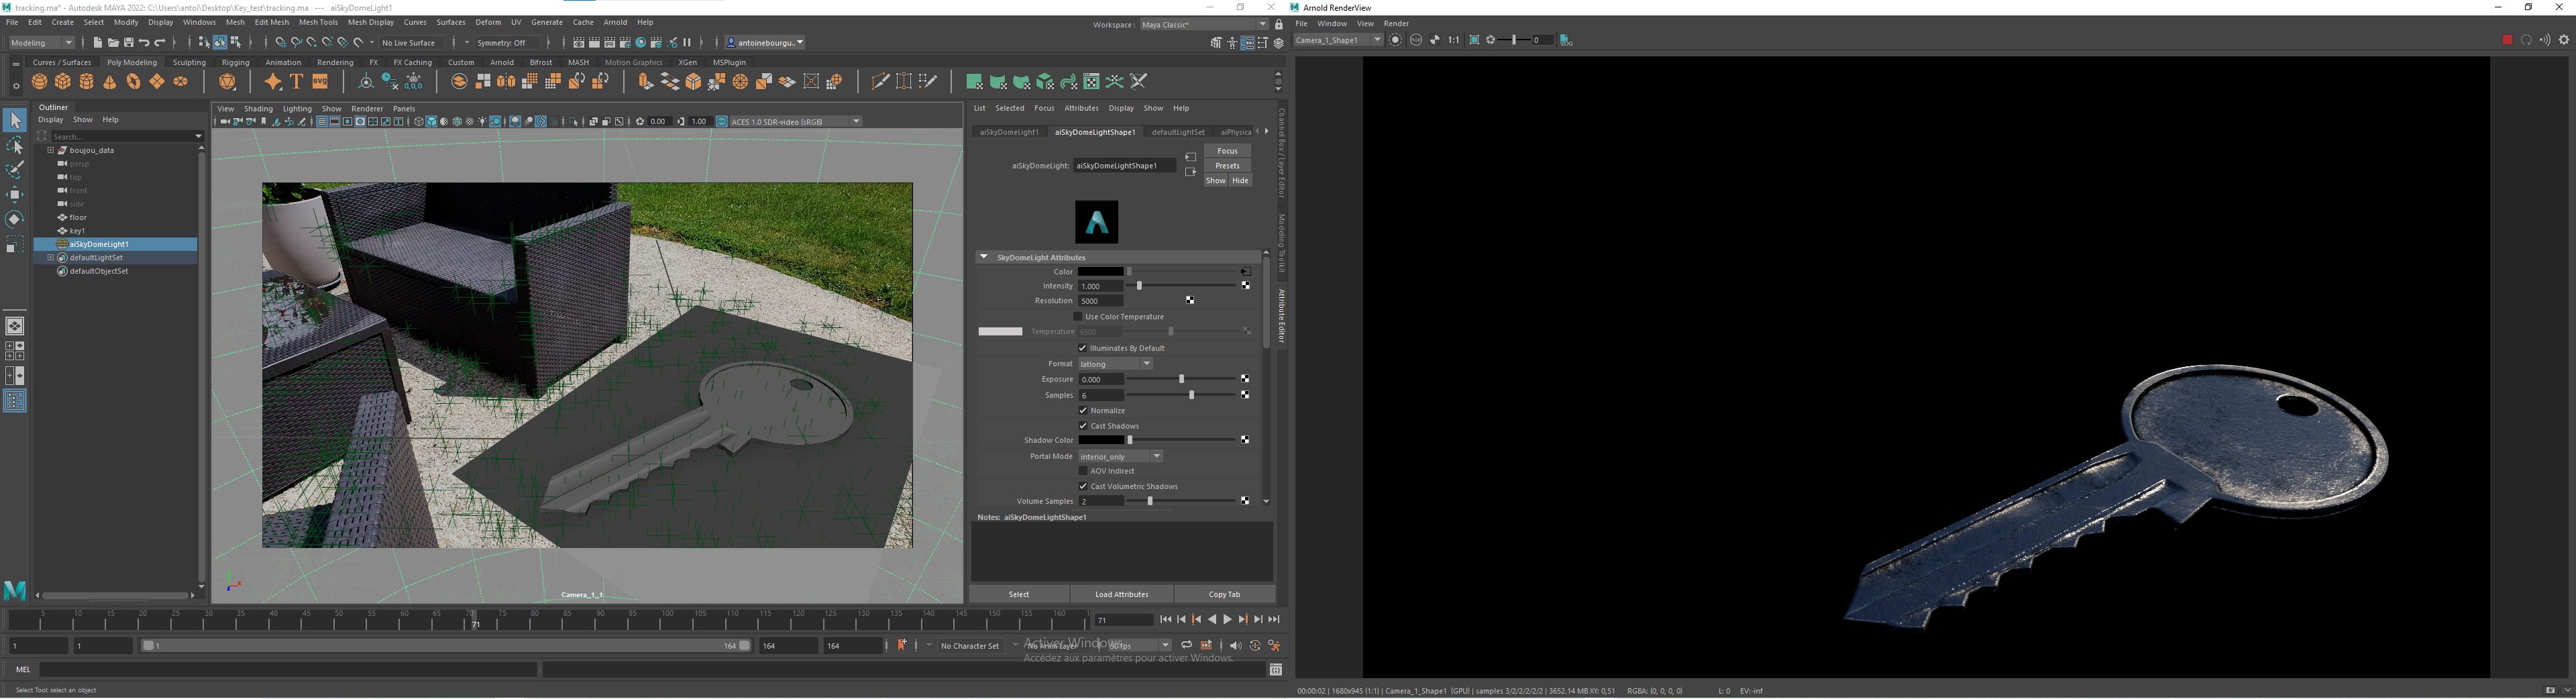Toggle the viewport grid display icon

321,122
